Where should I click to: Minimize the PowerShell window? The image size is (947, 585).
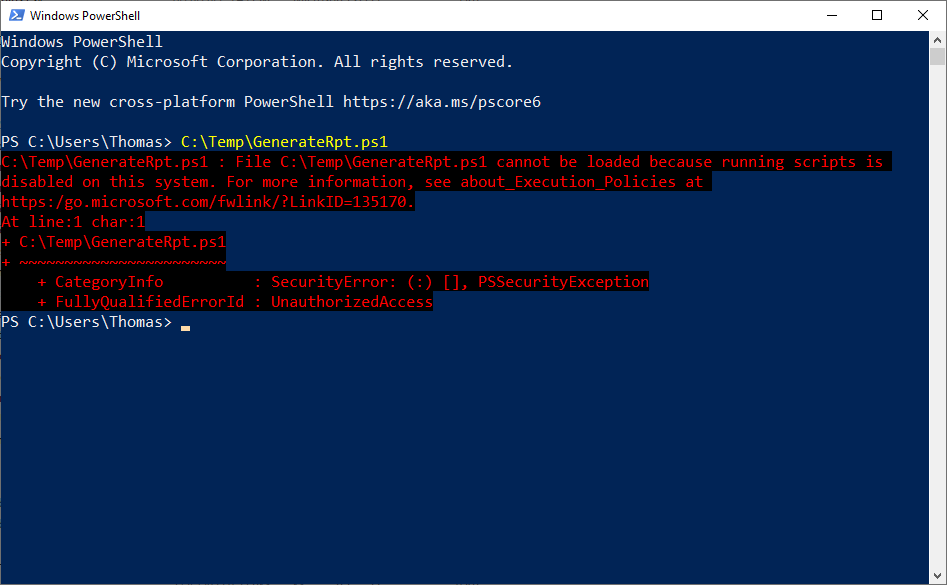coord(833,15)
